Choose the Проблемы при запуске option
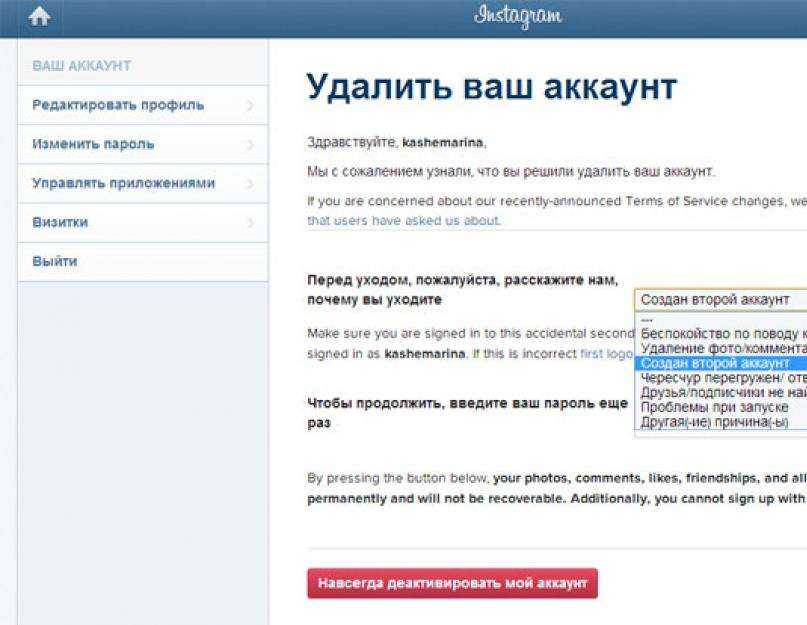 click(x=721, y=407)
